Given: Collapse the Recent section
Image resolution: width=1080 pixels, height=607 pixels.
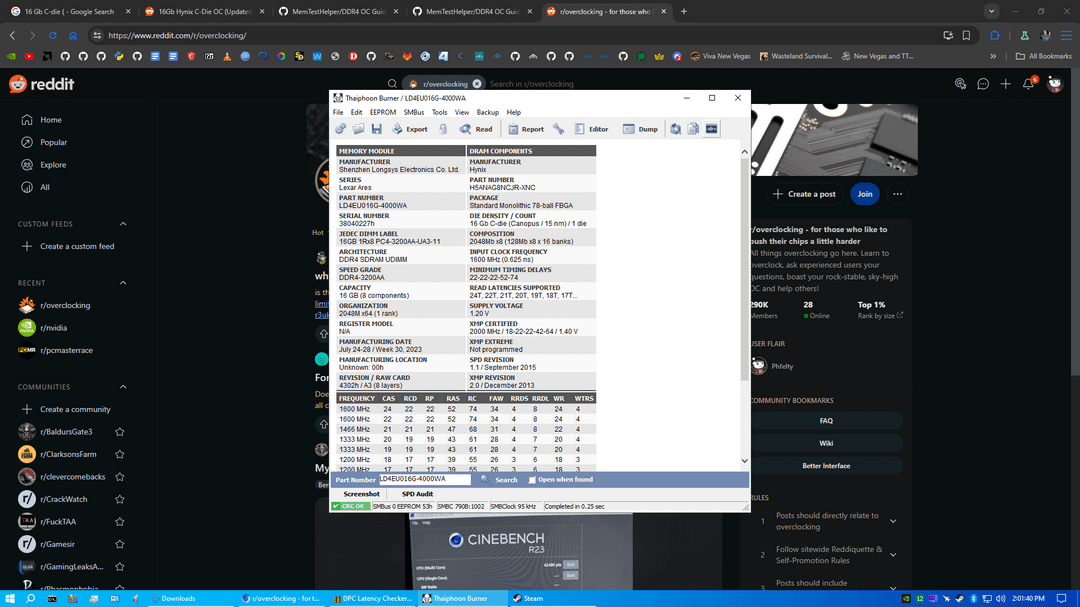Looking at the screenshot, I should pos(123,283).
